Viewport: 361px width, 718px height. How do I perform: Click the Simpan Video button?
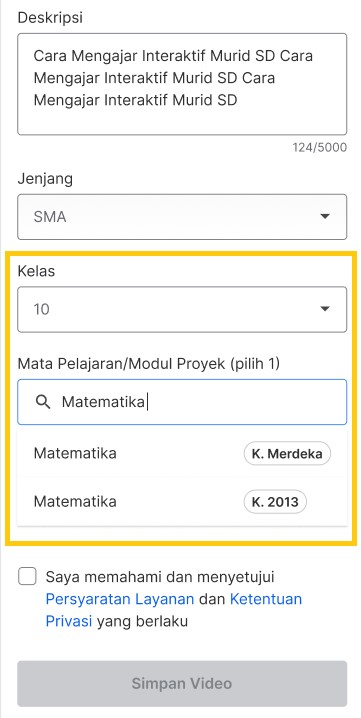click(x=182, y=683)
